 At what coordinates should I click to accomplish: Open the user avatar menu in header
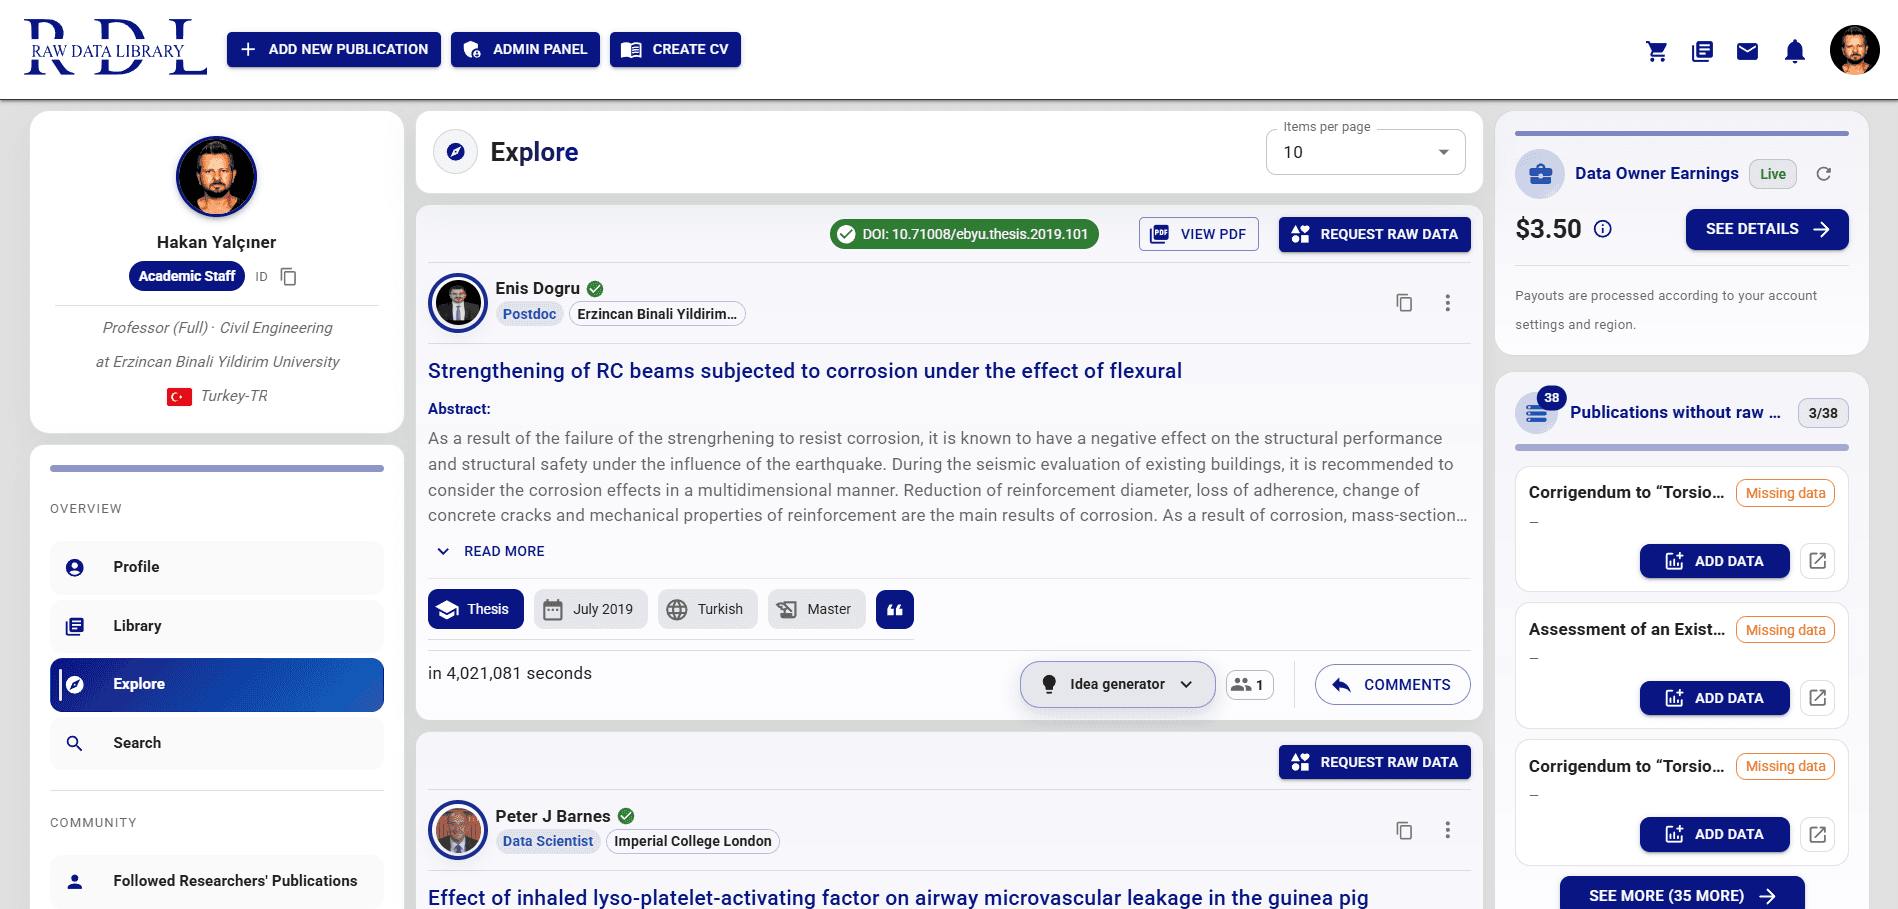pyautogui.click(x=1855, y=50)
